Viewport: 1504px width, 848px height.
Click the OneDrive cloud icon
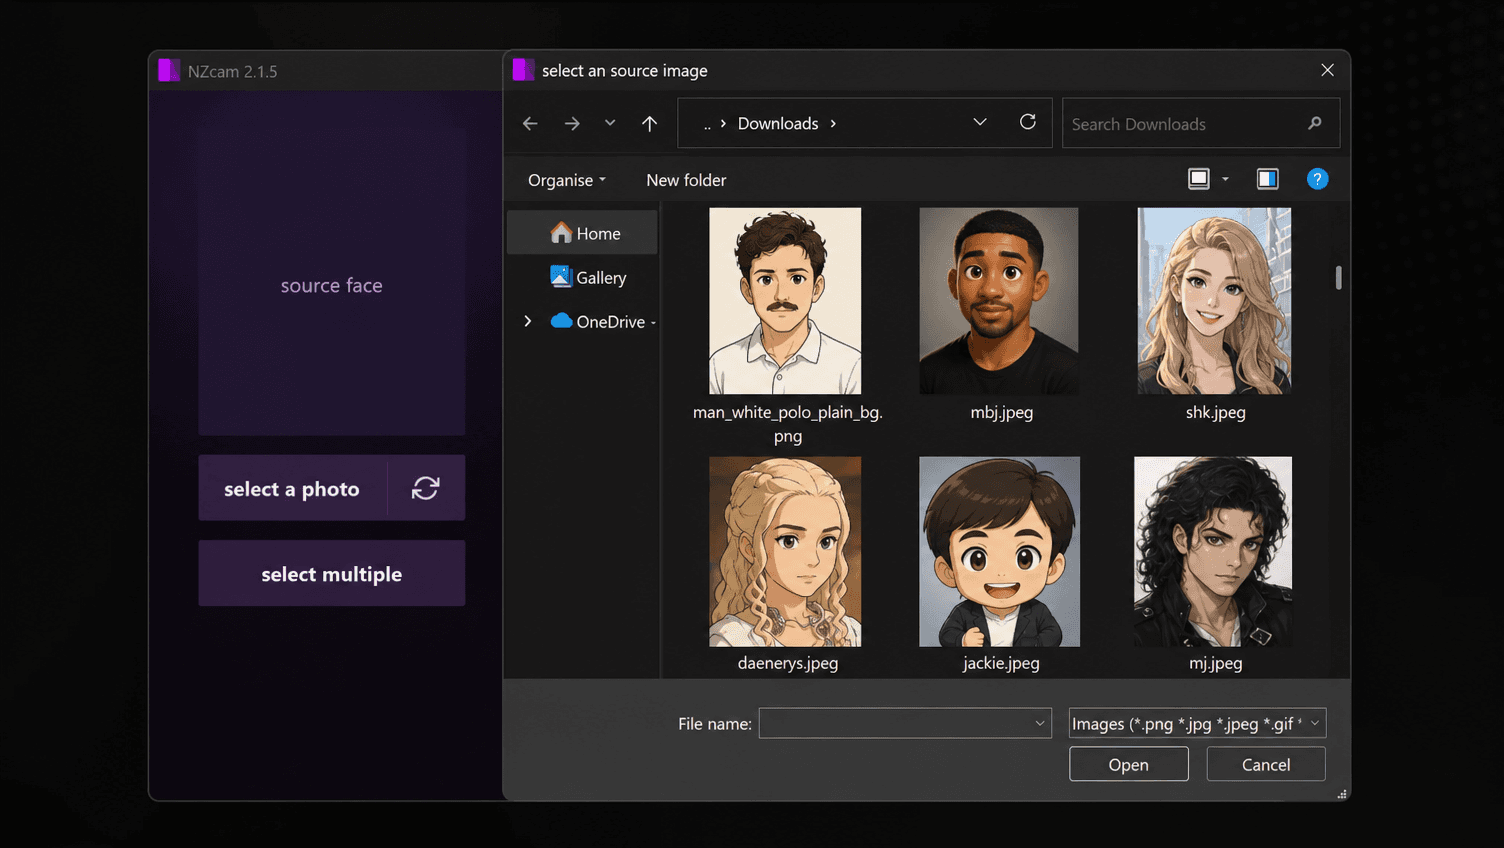tap(561, 320)
